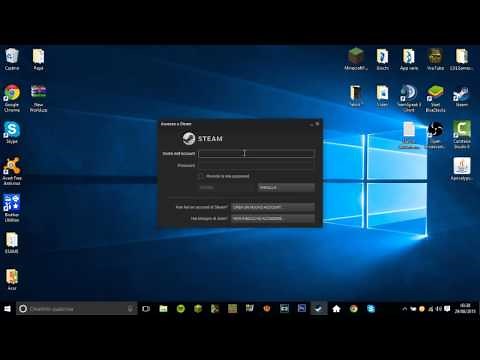
Task: Open the TeamSpeak 3 Client shortcut
Action: [409, 98]
